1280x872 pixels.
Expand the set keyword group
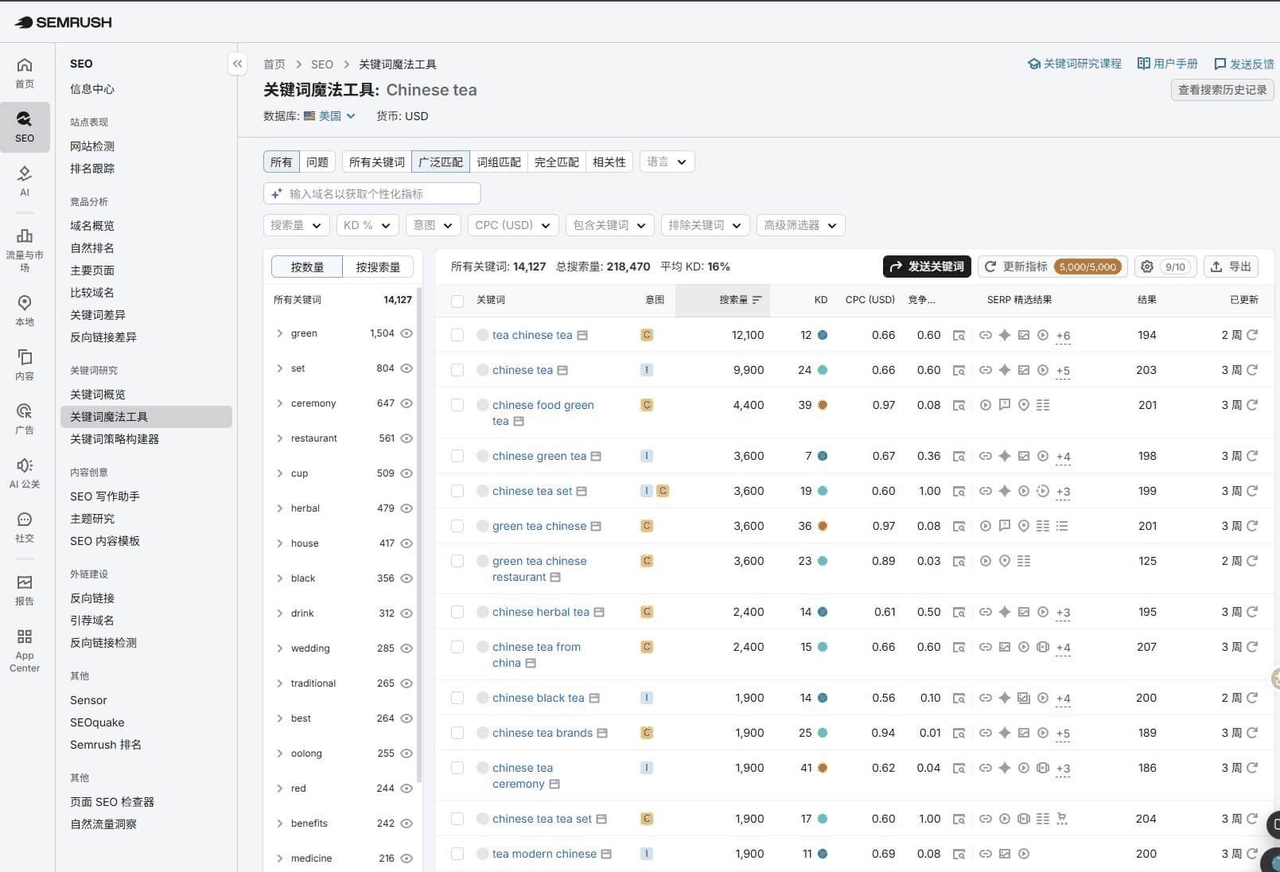coord(279,368)
